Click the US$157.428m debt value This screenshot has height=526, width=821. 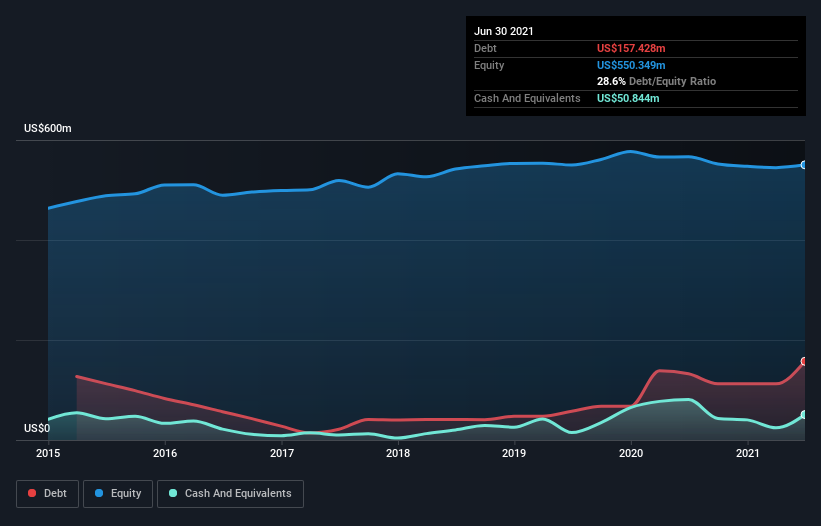pos(631,48)
